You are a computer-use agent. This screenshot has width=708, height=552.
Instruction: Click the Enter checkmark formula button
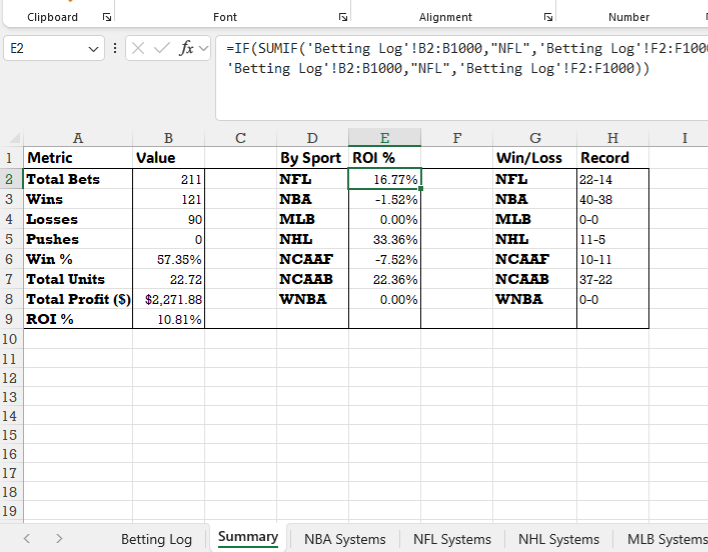pyautogui.click(x=162, y=48)
